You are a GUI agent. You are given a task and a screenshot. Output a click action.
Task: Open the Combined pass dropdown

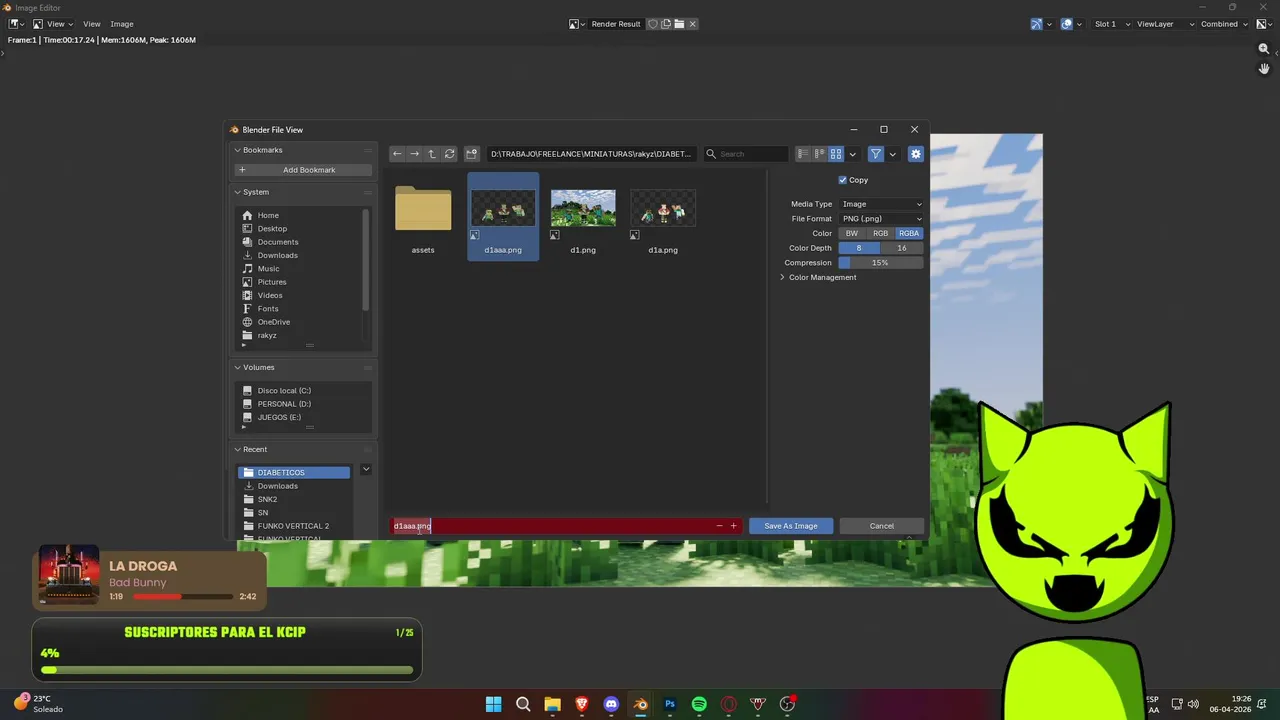click(1225, 24)
